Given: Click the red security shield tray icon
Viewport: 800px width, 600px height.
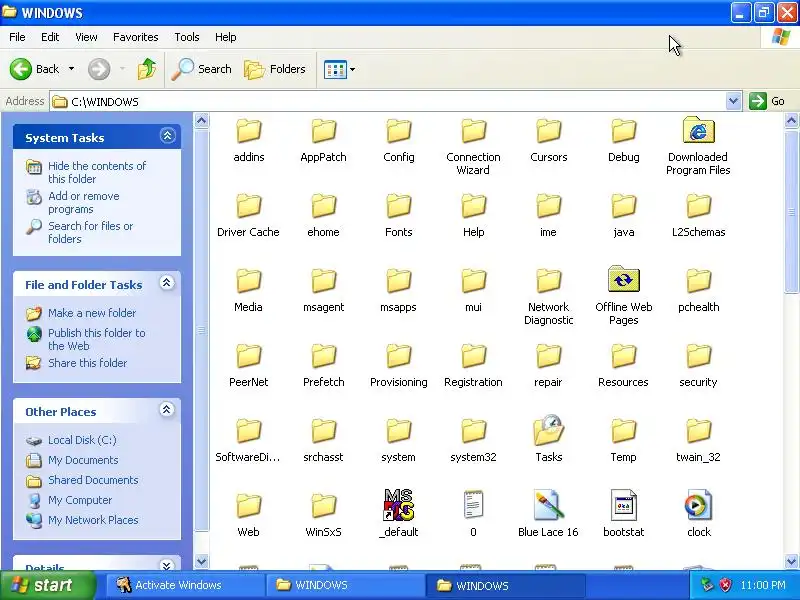Looking at the screenshot, I should click(725, 585).
